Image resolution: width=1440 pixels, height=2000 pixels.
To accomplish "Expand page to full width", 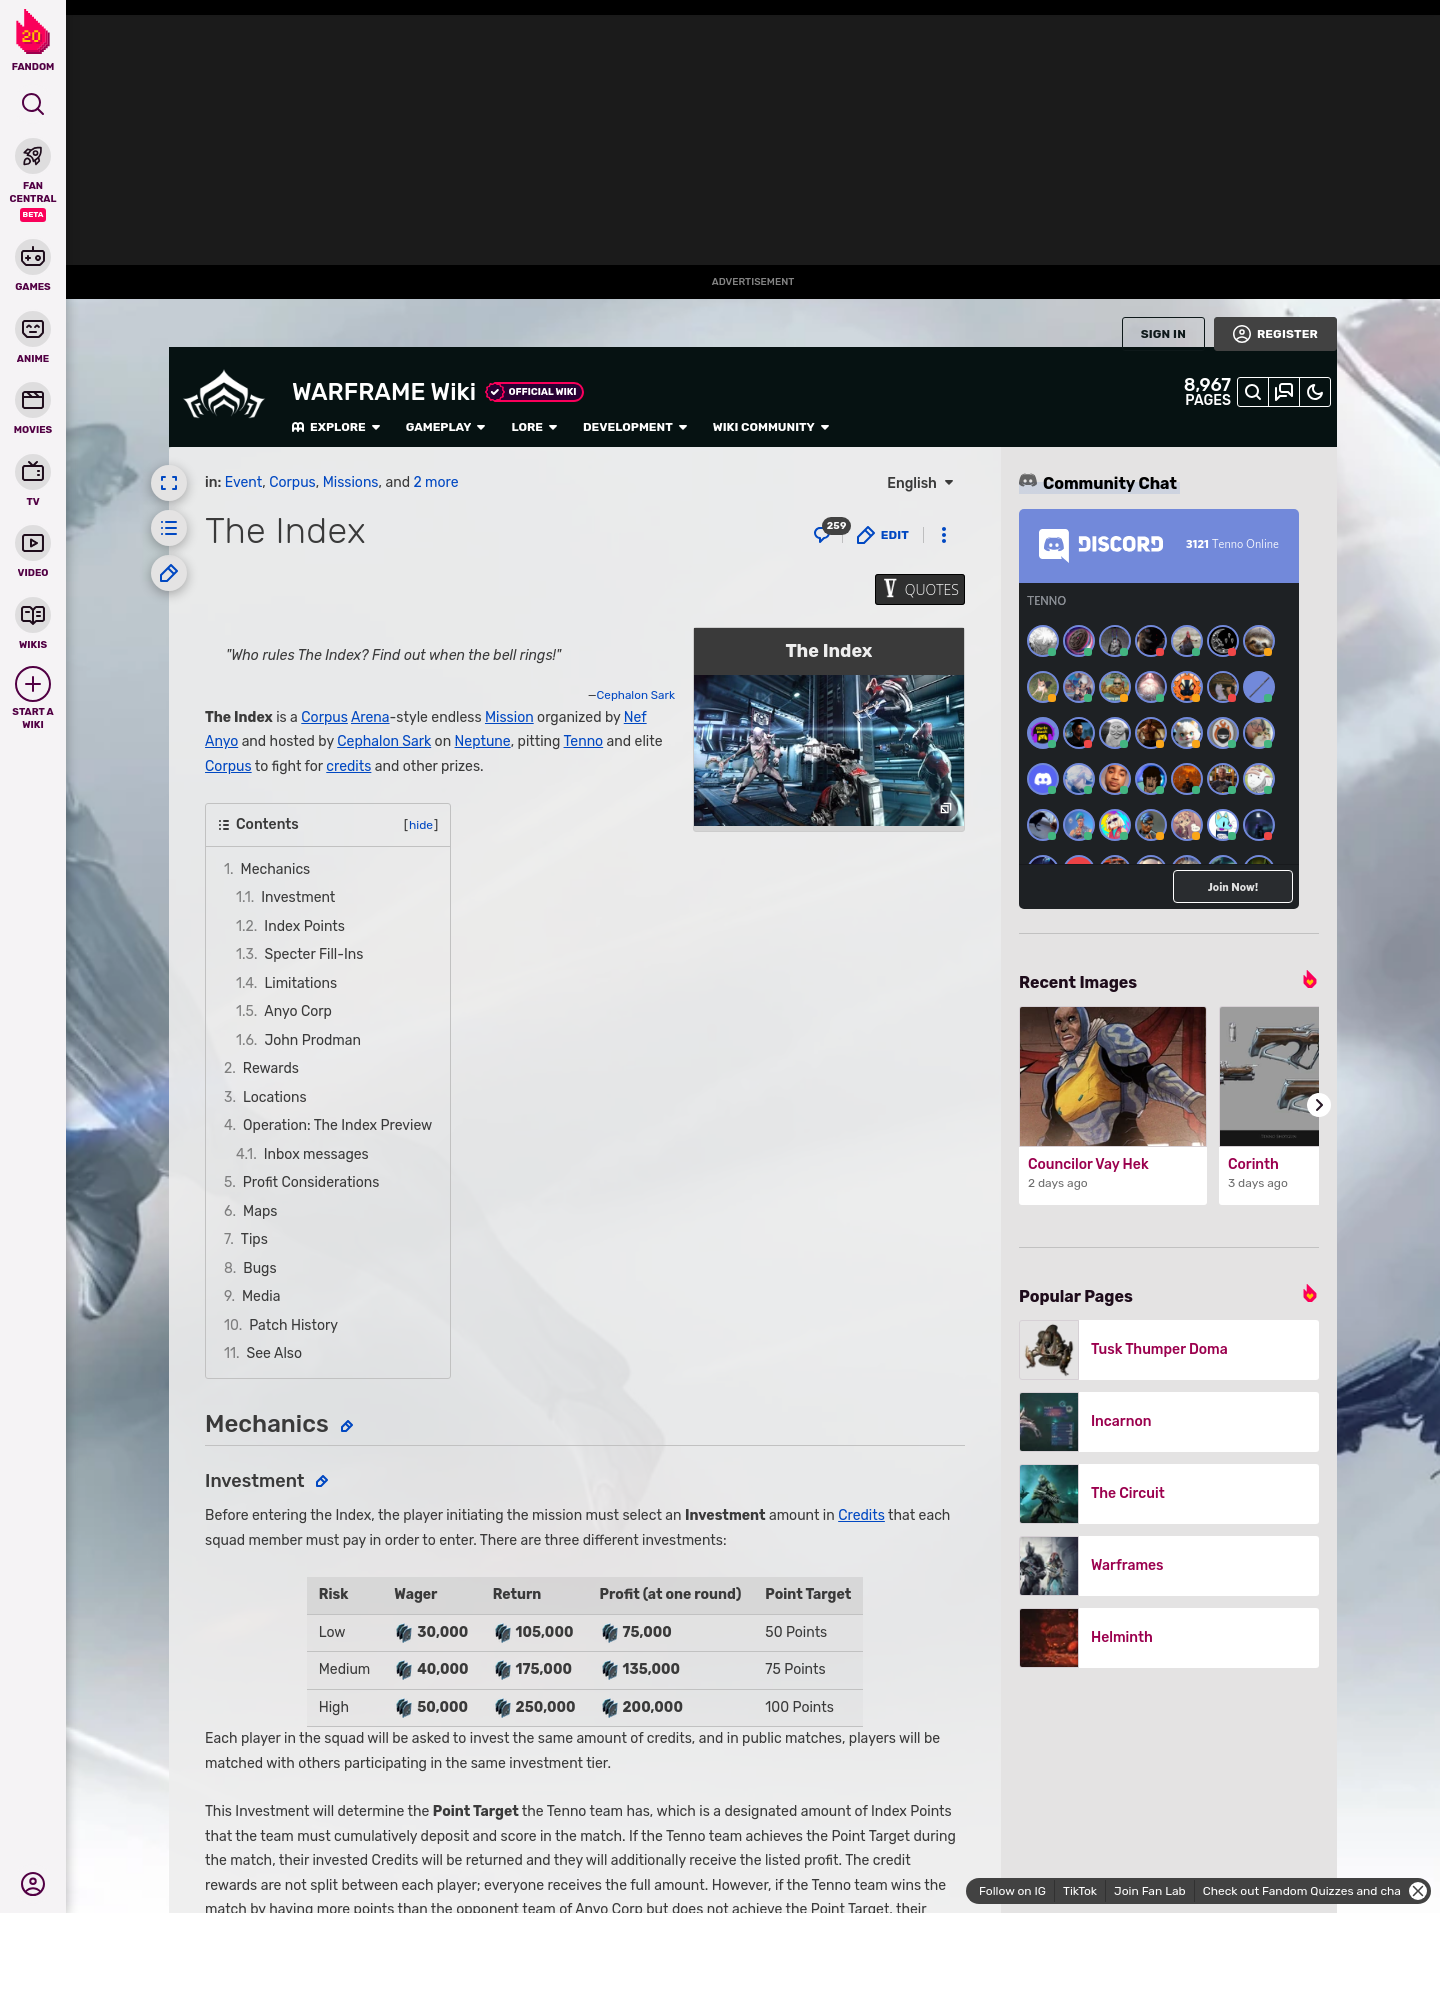I will [x=169, y=483].
